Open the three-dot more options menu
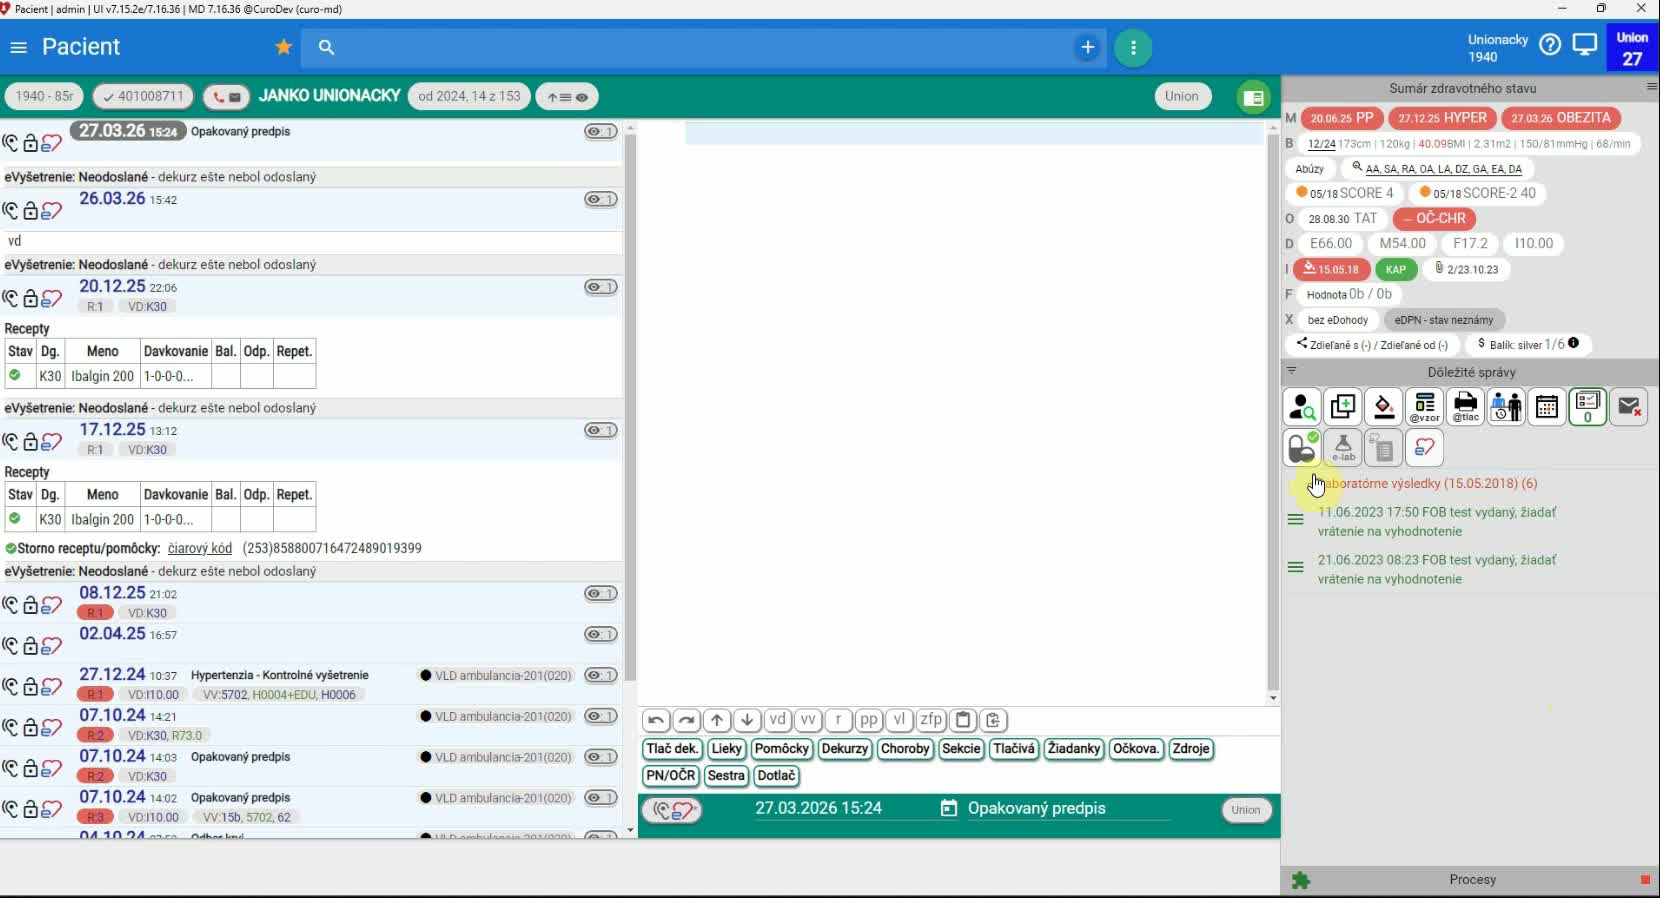The height and width of the screenshot is (898, 1660). pyautogui.click(x=1133, y=47)
